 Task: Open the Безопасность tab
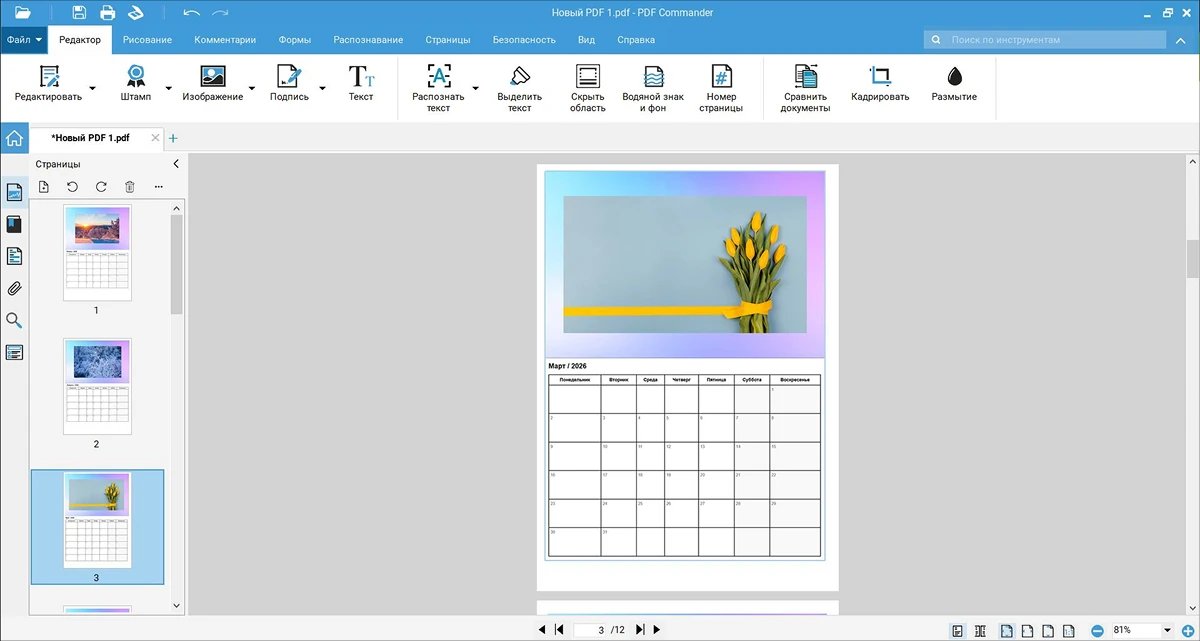point(523,40)
